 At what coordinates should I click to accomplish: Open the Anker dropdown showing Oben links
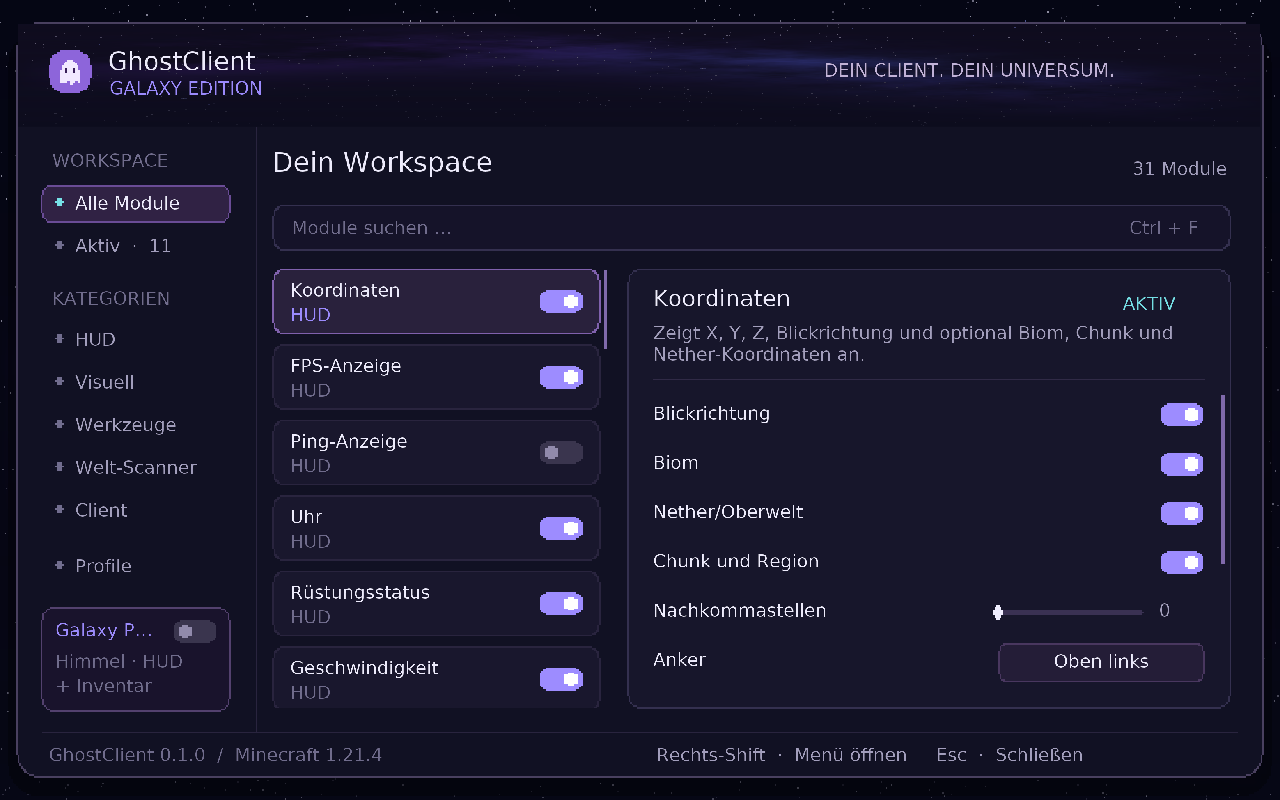[1101, 662]
